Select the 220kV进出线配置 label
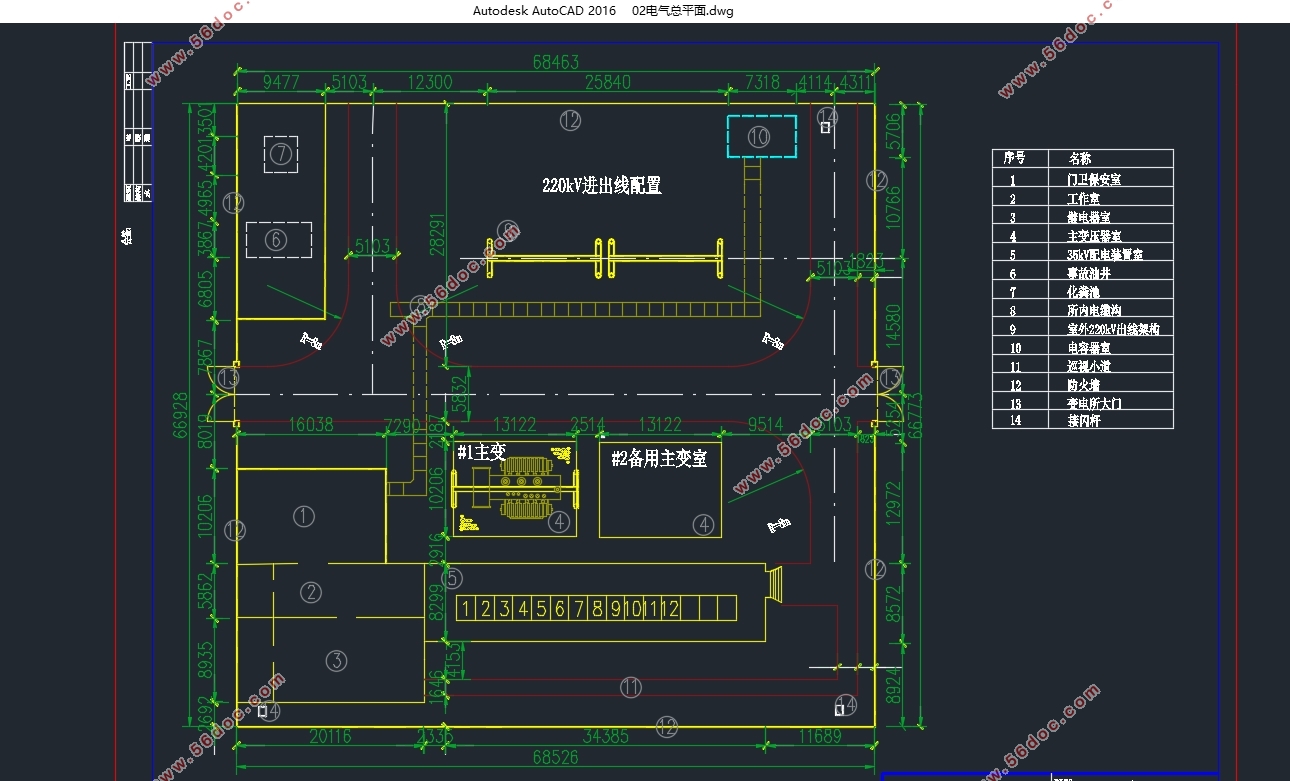The image size is (1290, 781). pos(602,185)
